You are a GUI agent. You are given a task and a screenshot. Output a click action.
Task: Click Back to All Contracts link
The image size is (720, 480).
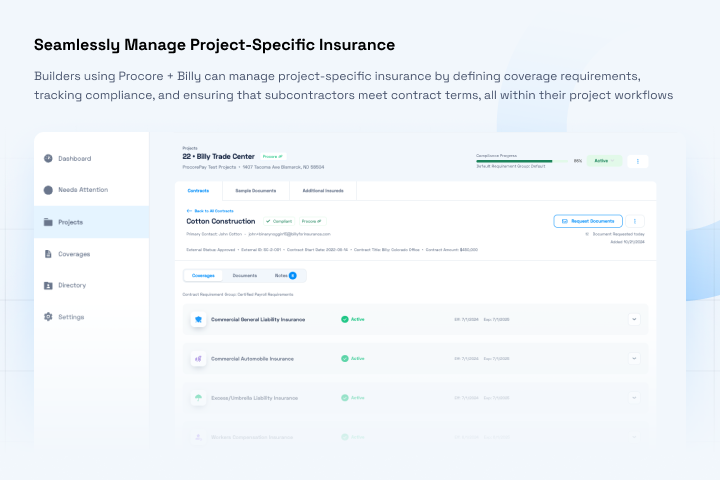(x=210, y=211)
